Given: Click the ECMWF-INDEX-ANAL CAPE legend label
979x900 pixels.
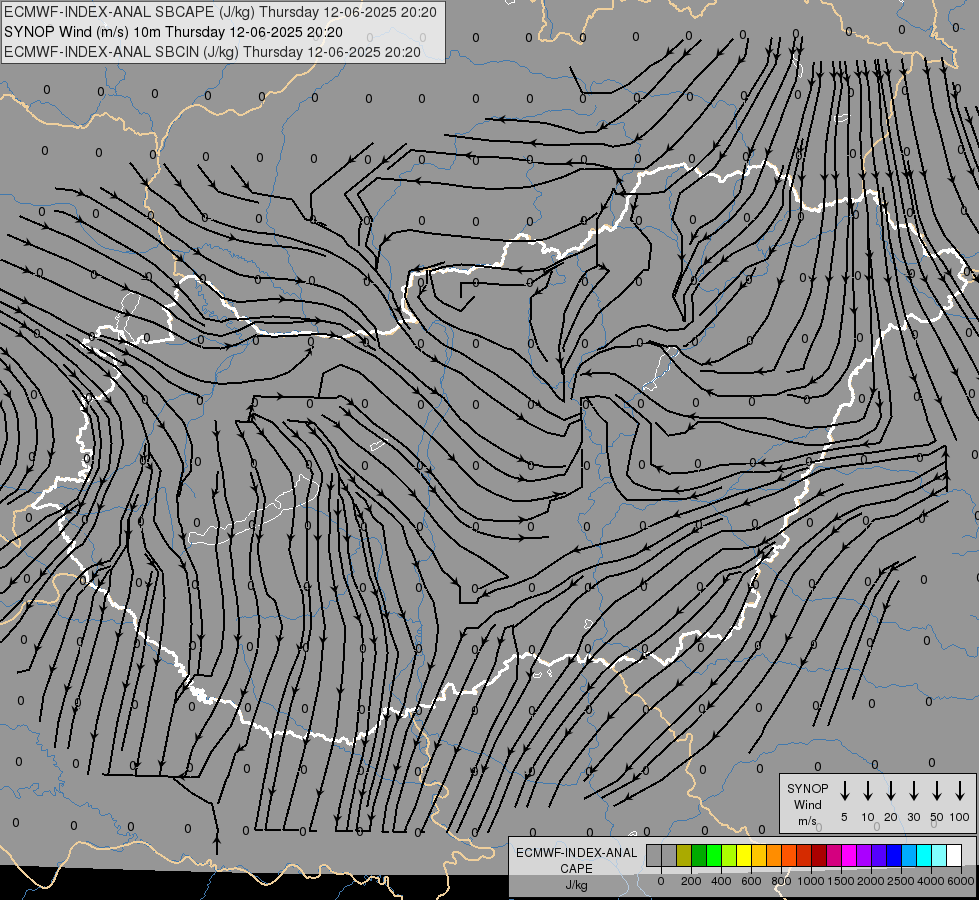Looking at the screenshot, I should point(576,860).
